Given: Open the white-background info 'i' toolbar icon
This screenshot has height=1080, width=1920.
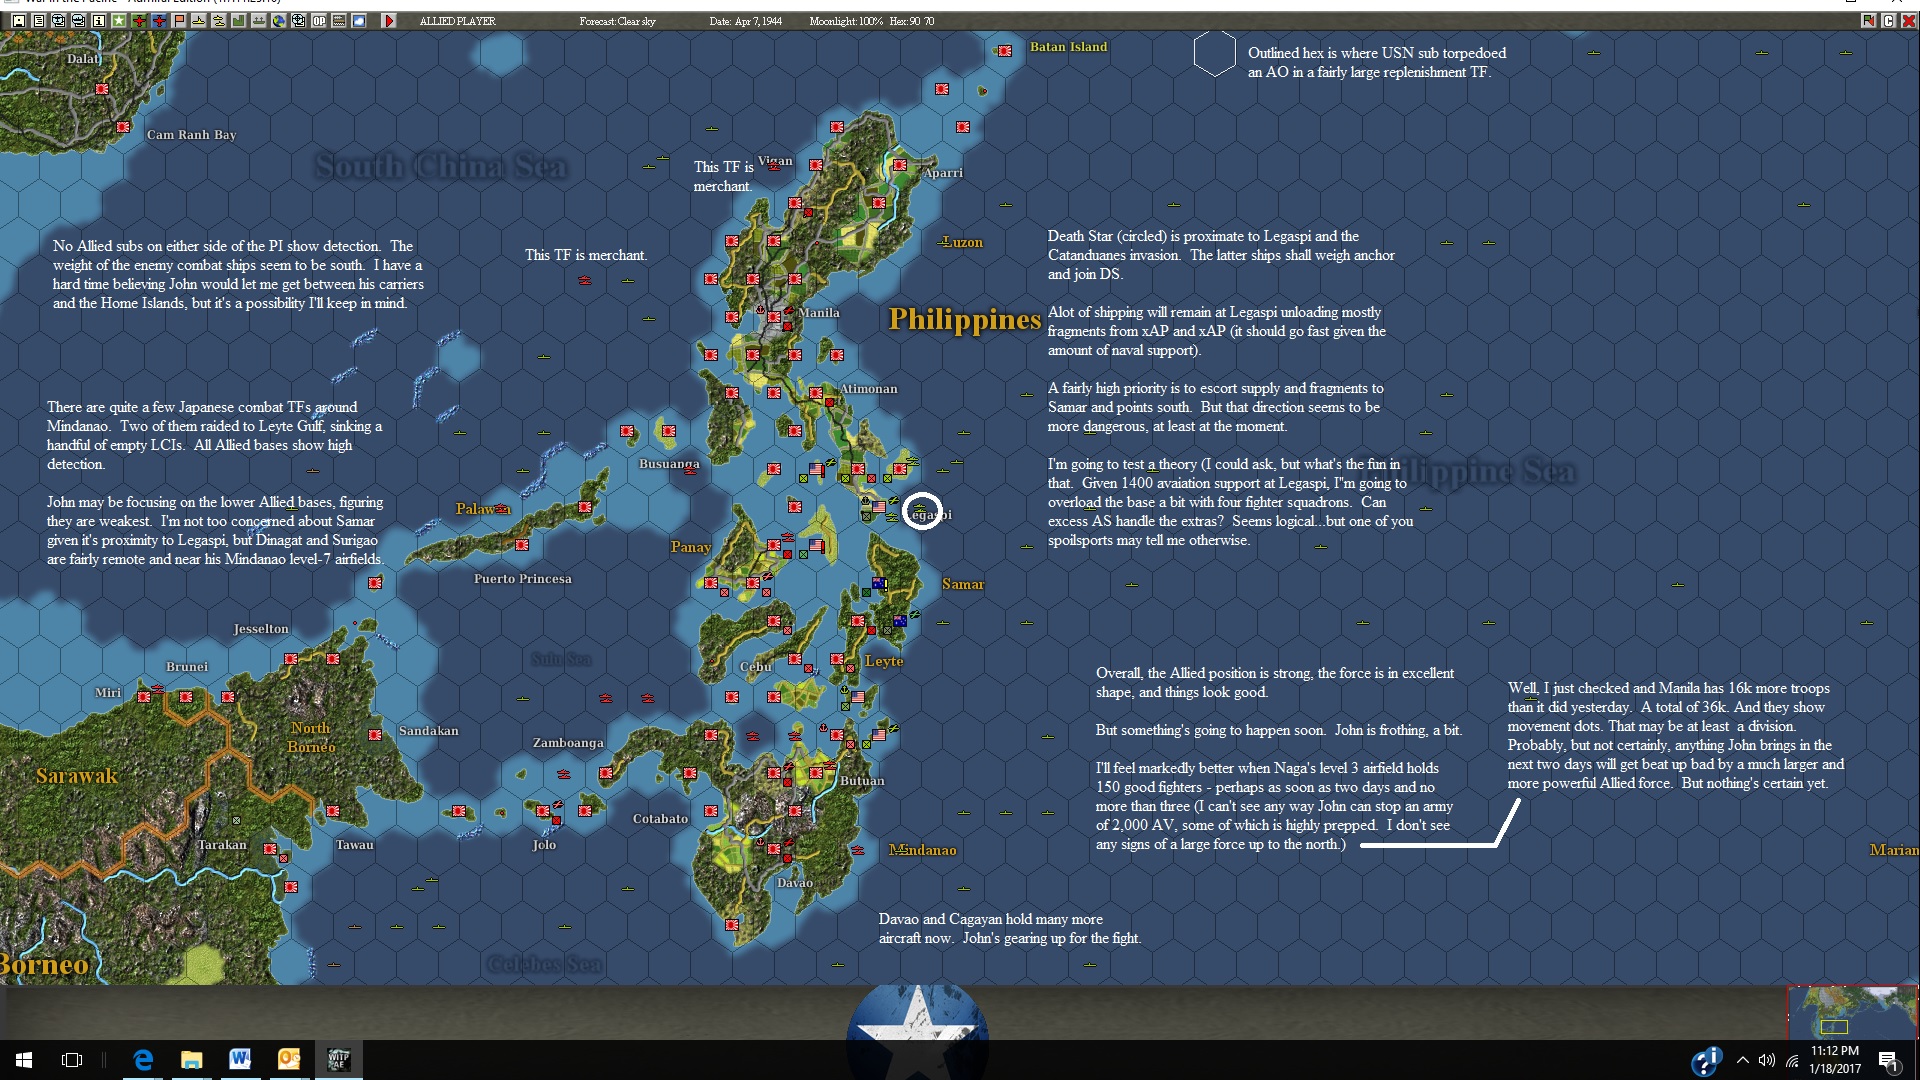Looking at the screenshot, I should pyautogui.click(x=99, y=21).
